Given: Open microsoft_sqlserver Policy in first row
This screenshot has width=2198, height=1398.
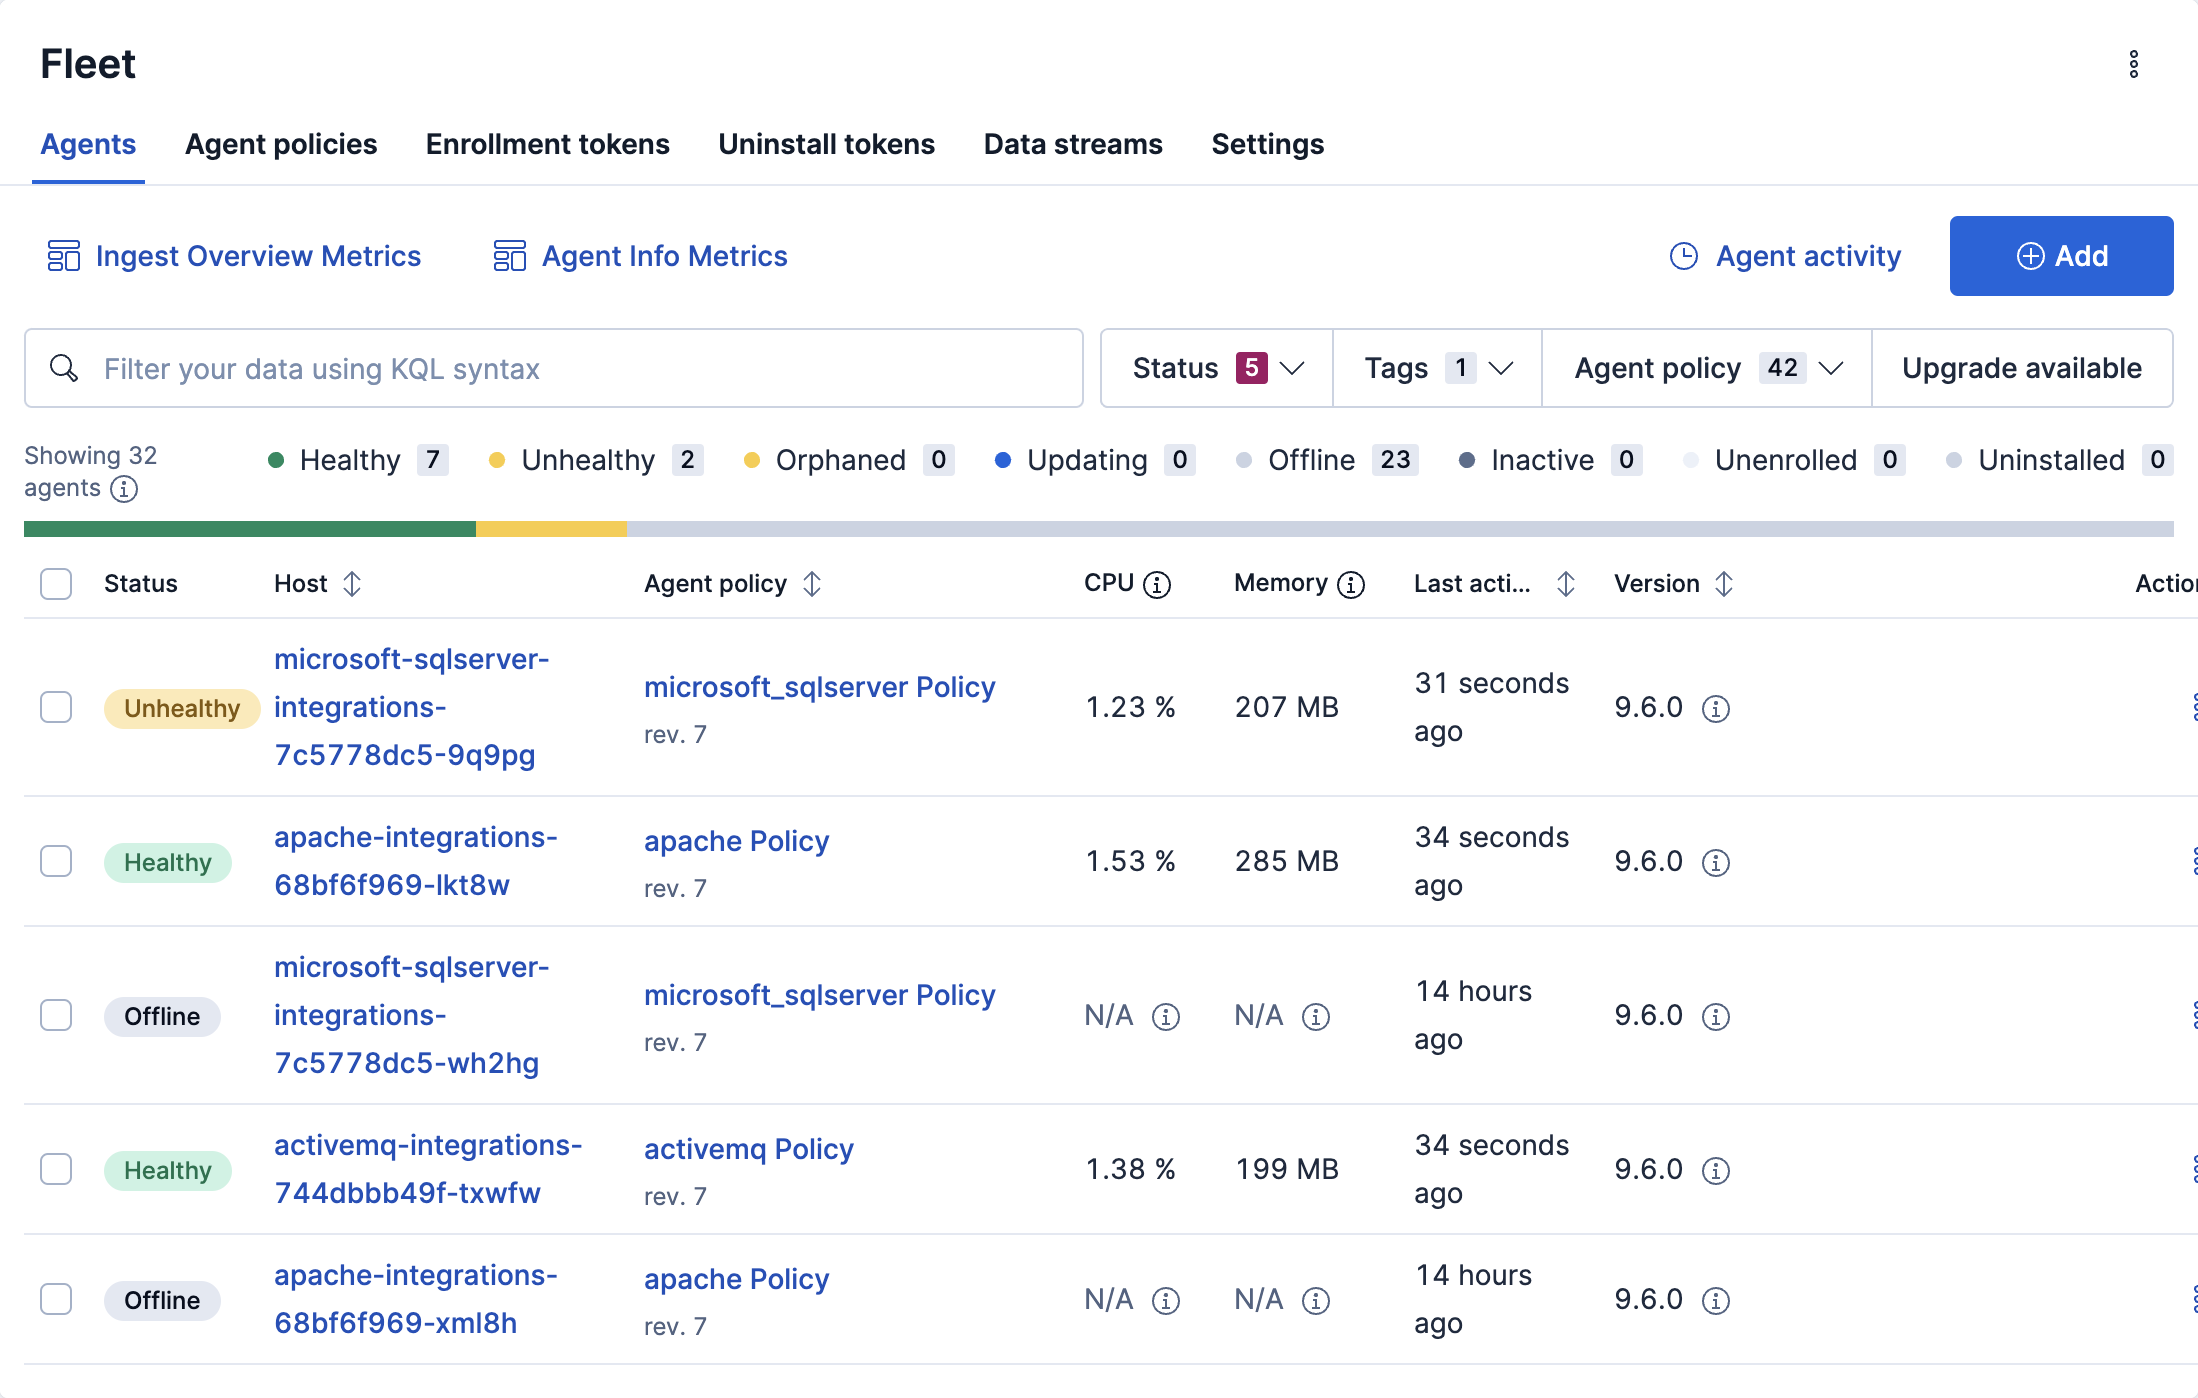Looking at the screenshot, I should (819, 687).
